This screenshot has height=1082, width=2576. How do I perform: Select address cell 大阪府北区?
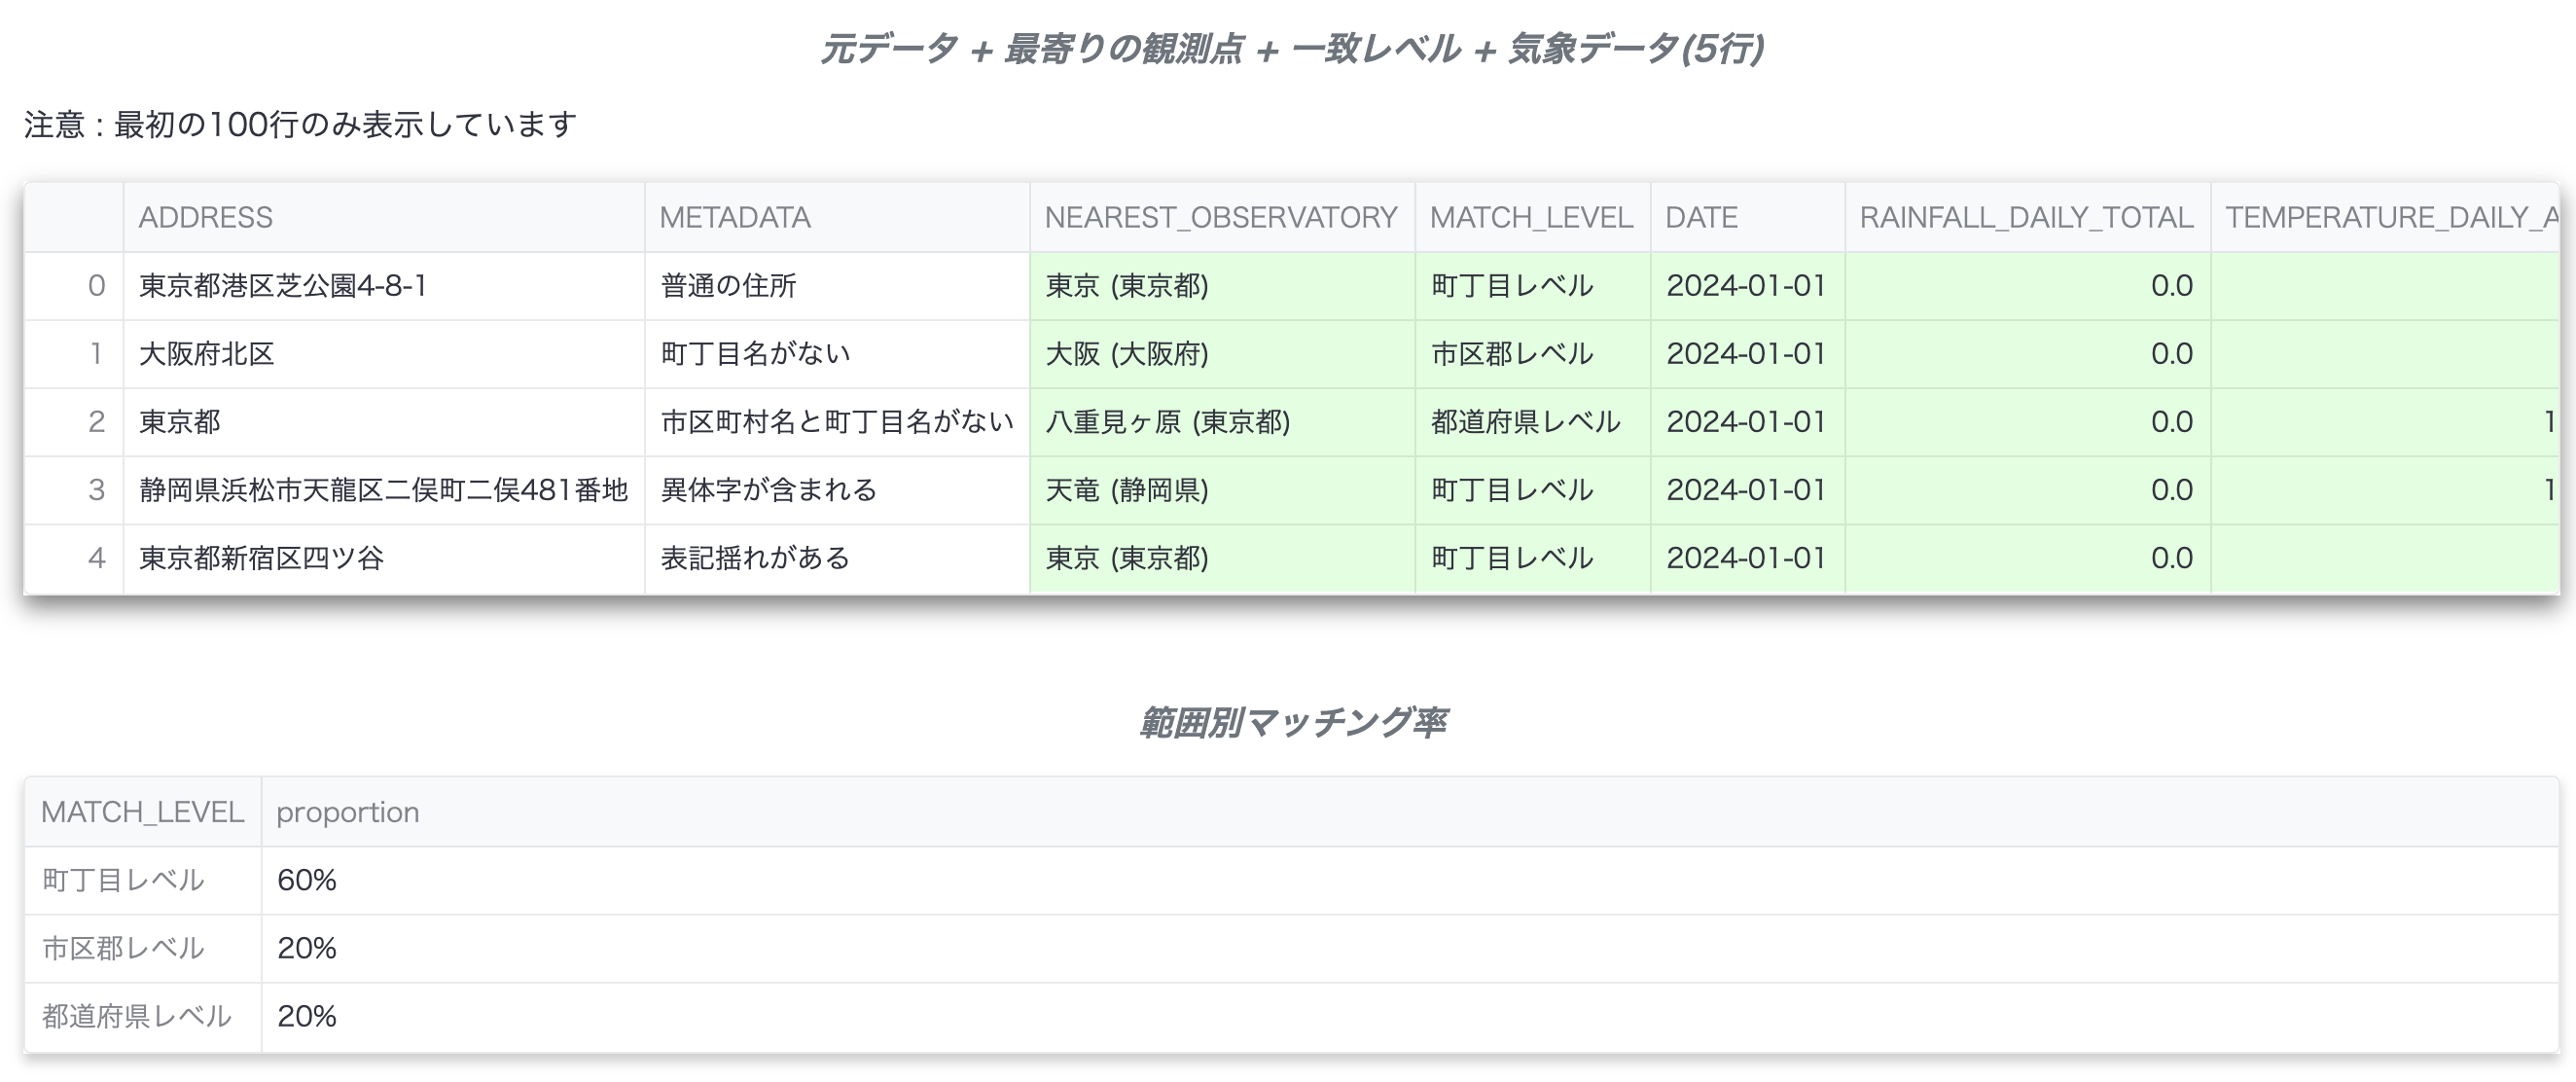384,354
